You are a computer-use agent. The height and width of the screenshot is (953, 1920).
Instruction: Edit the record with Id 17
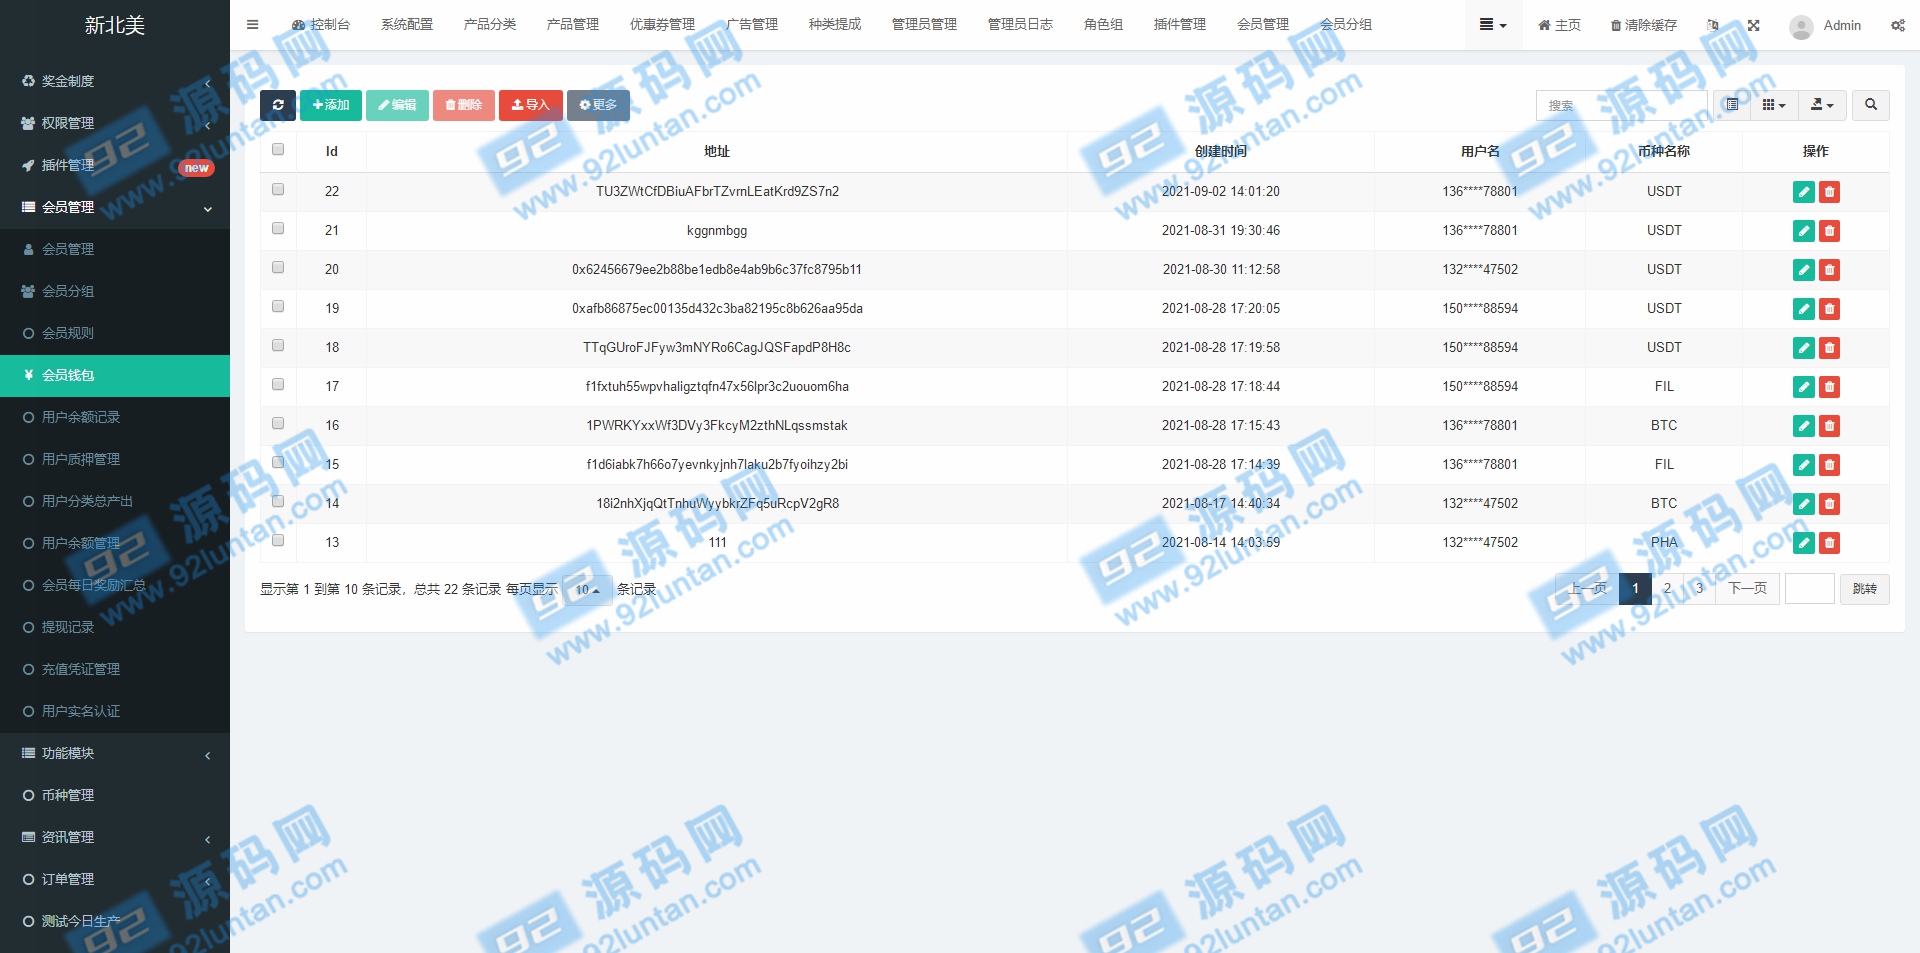pyautogui.click(x=1804, y=387)
